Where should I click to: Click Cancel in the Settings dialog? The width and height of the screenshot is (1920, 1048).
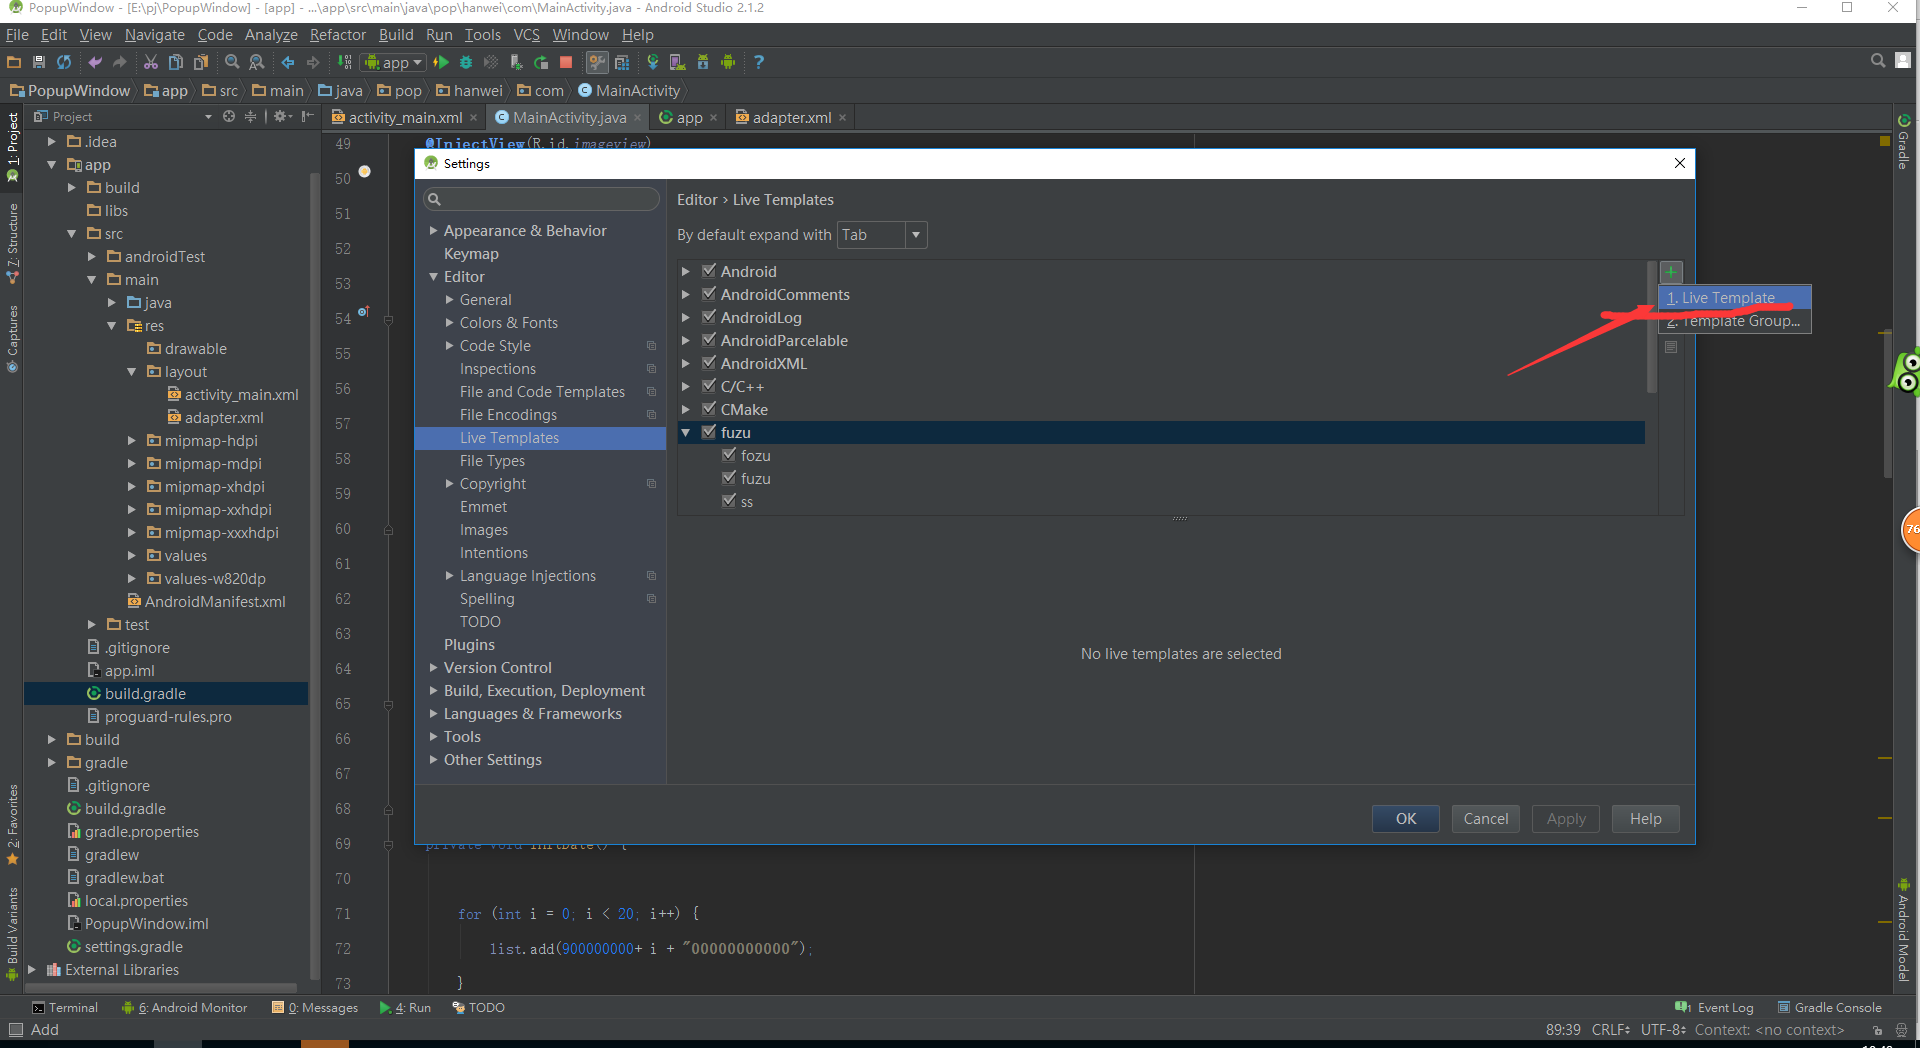coord(1486,819)
